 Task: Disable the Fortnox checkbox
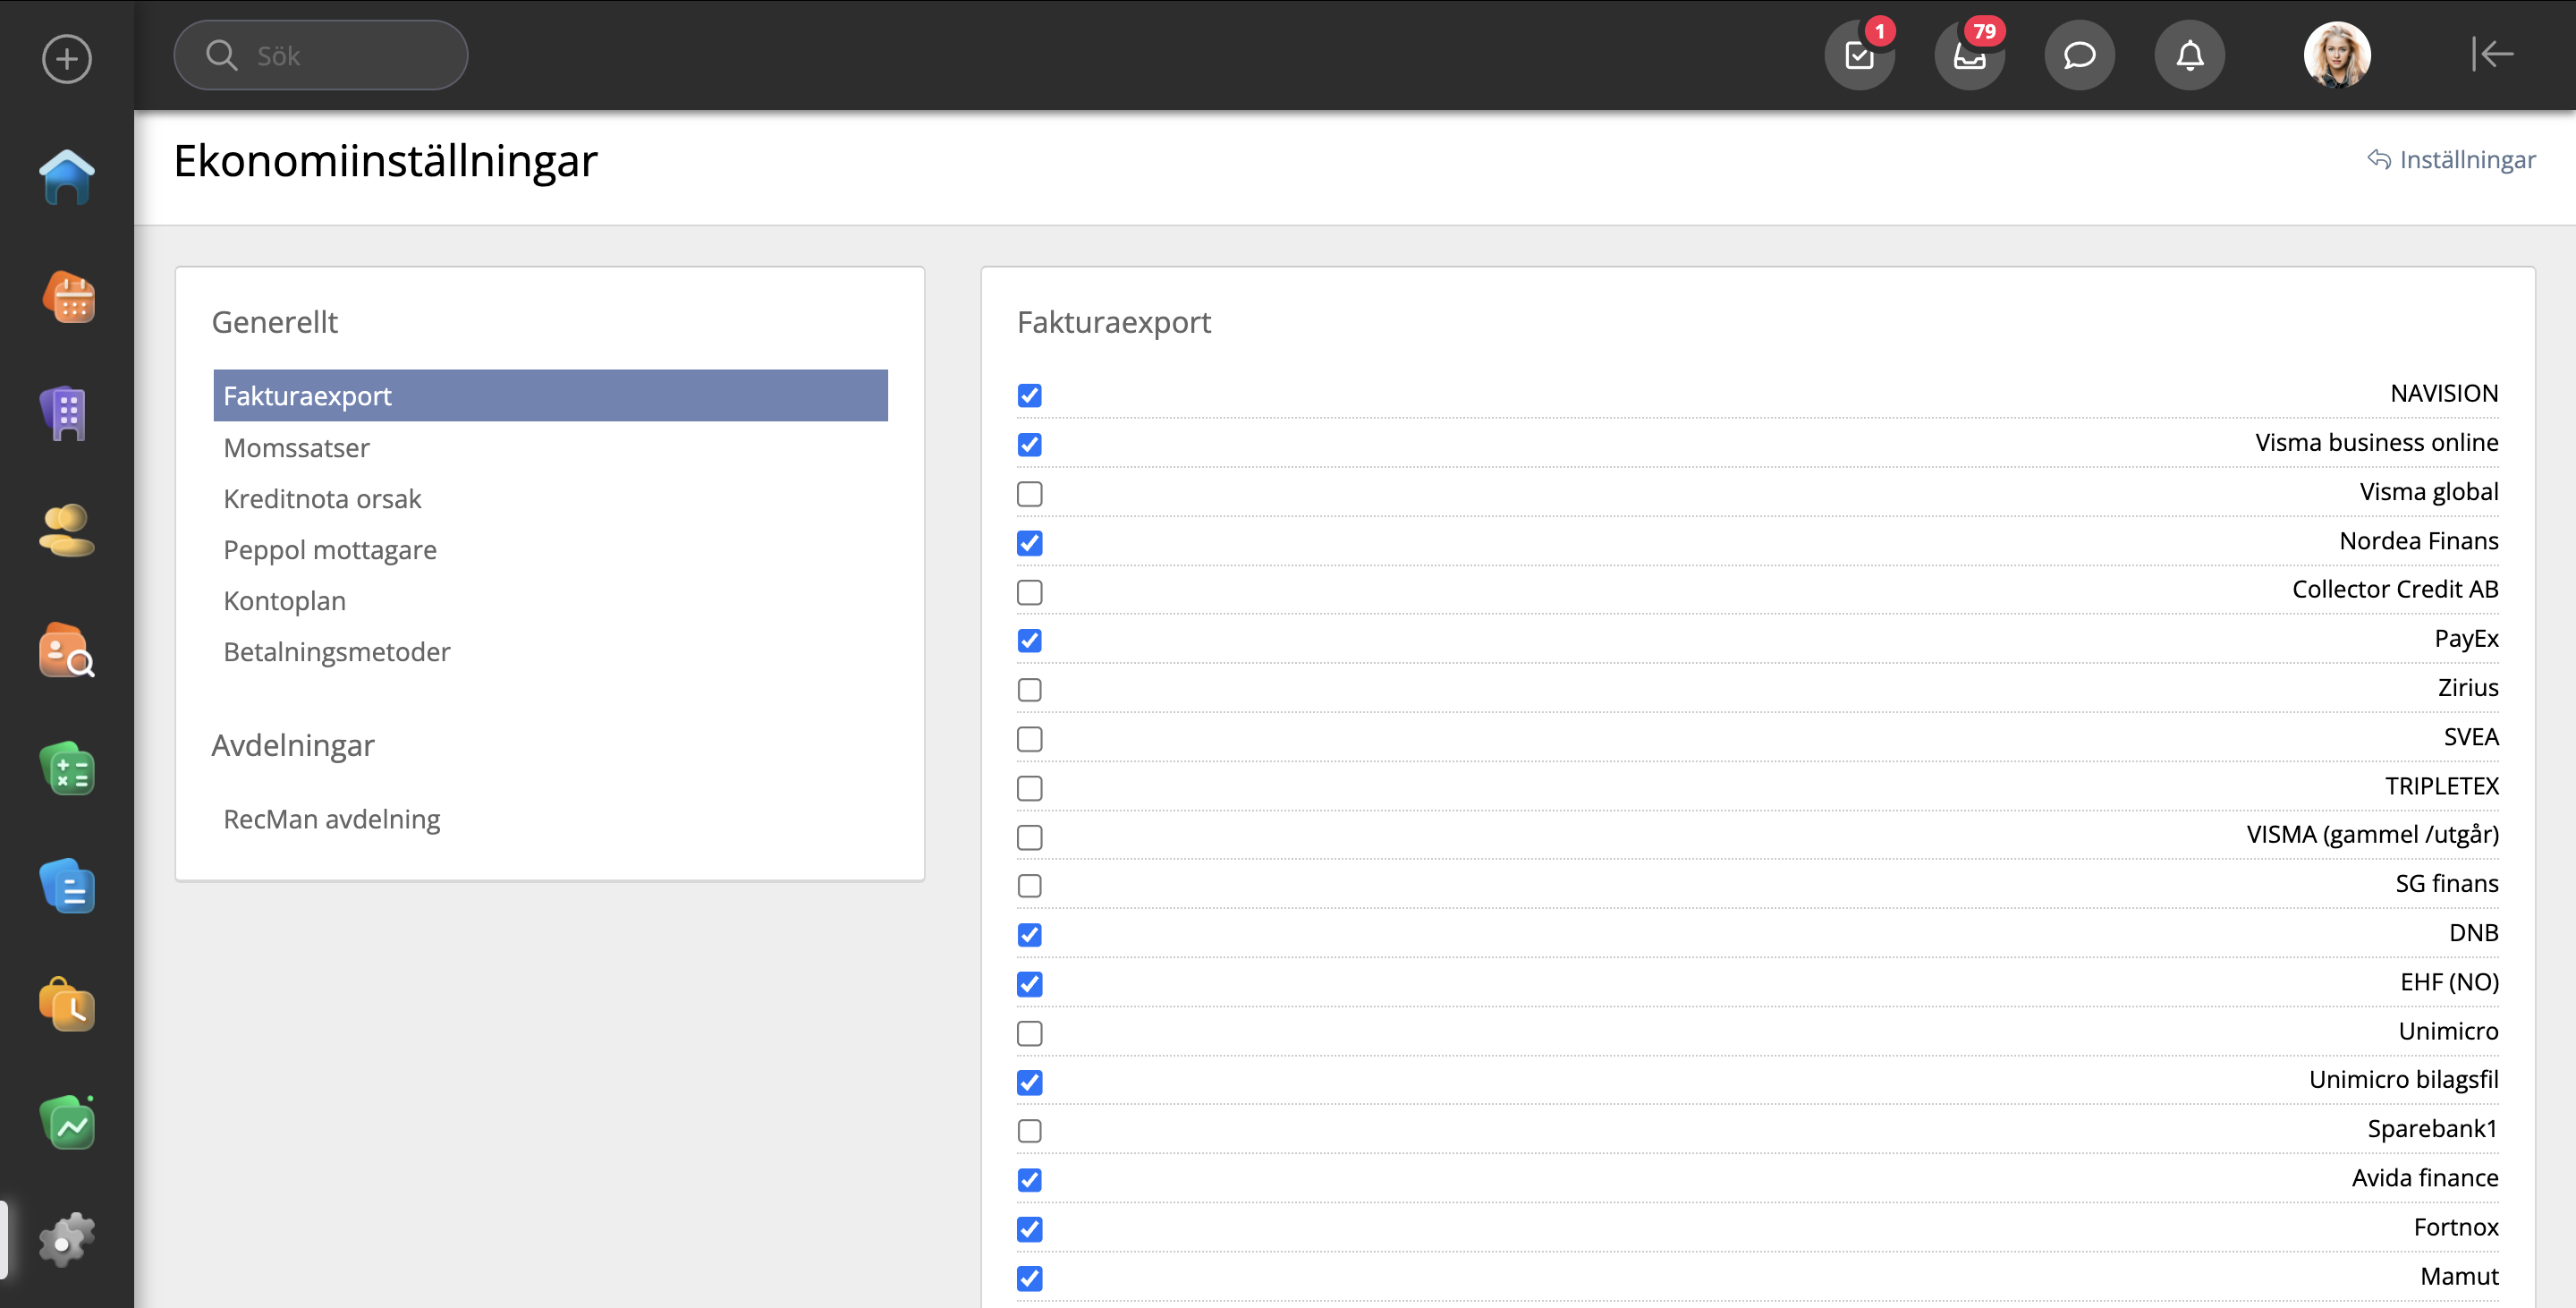tap(1029, 1229)
